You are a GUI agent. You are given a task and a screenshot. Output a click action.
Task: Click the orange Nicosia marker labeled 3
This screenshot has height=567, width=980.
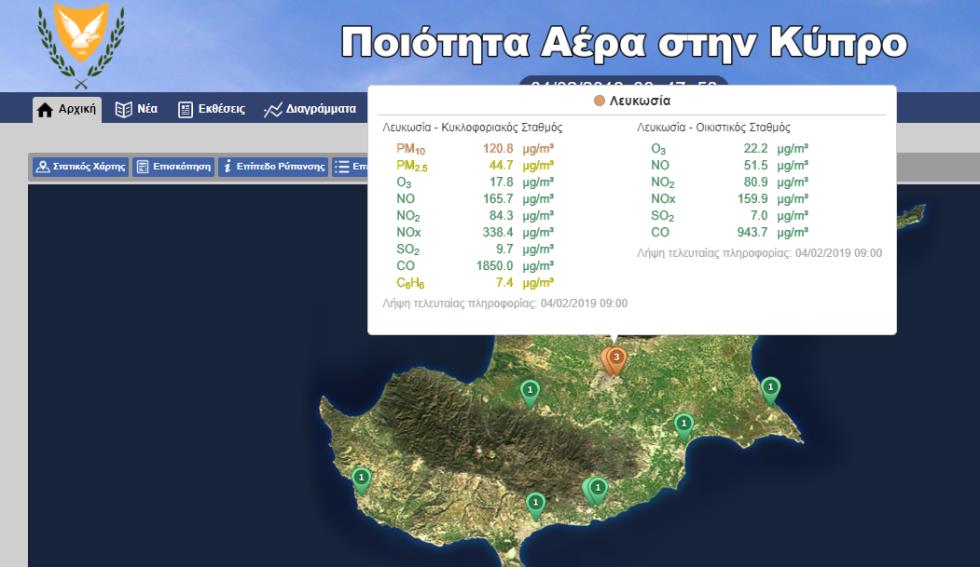616,358
